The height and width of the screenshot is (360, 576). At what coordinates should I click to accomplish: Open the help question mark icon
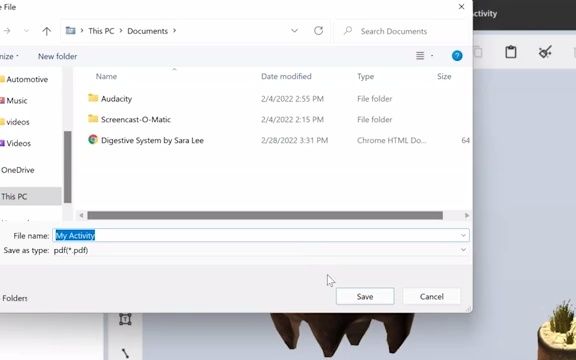457,56
